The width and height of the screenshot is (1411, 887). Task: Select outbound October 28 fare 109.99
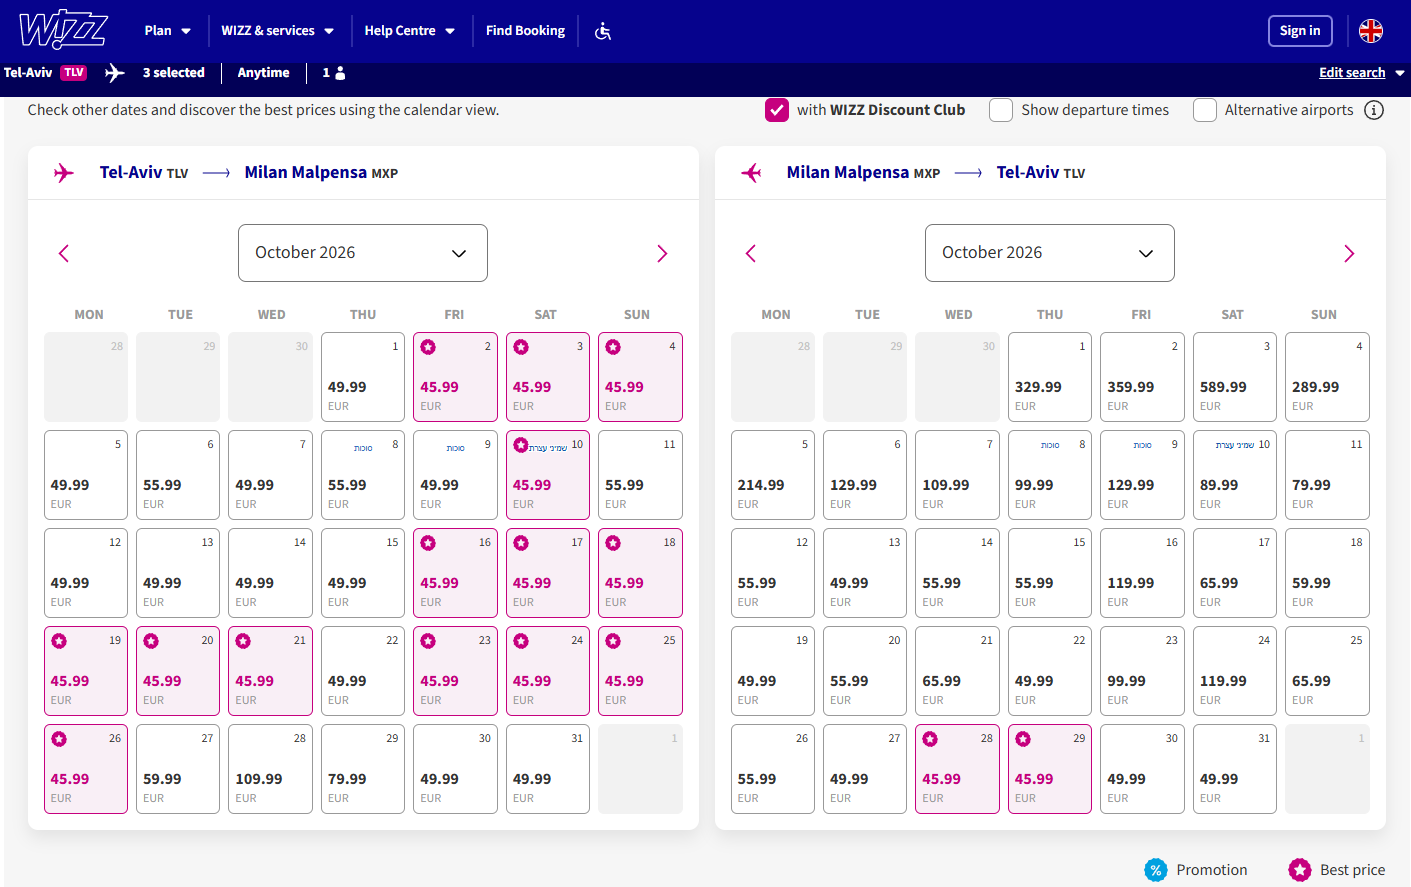tap(271, 769)
